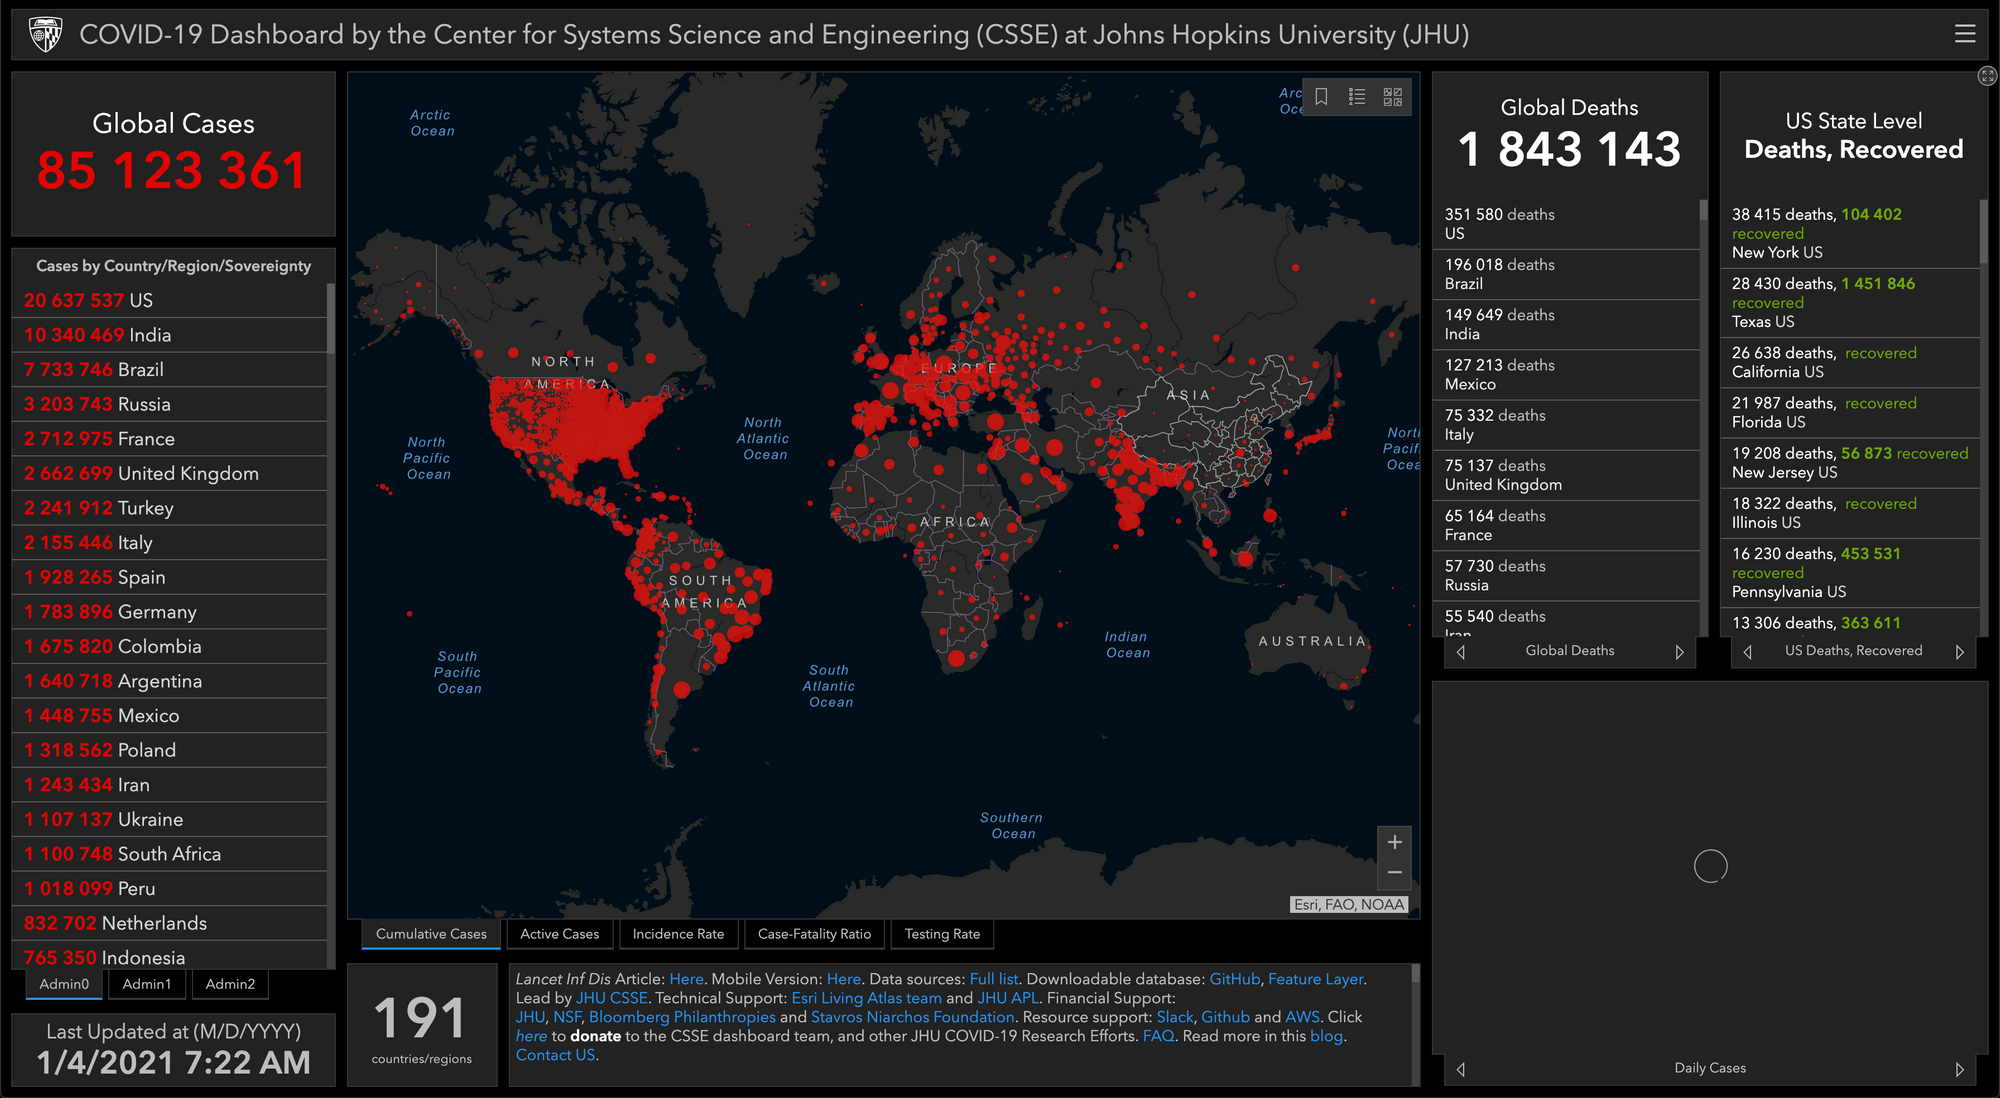Open the basemap gallery icon
Viewport: 2000px width, 1098px height.
(1391, 96)
